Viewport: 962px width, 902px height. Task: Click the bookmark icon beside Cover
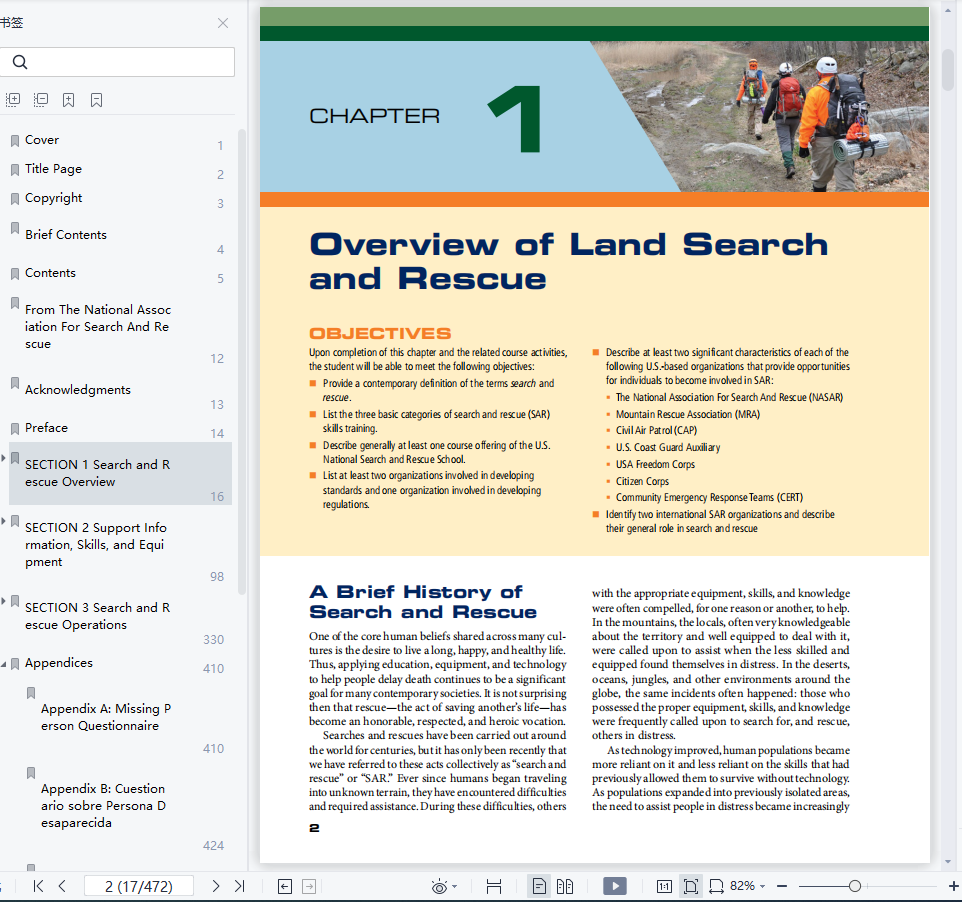[15, 141]
